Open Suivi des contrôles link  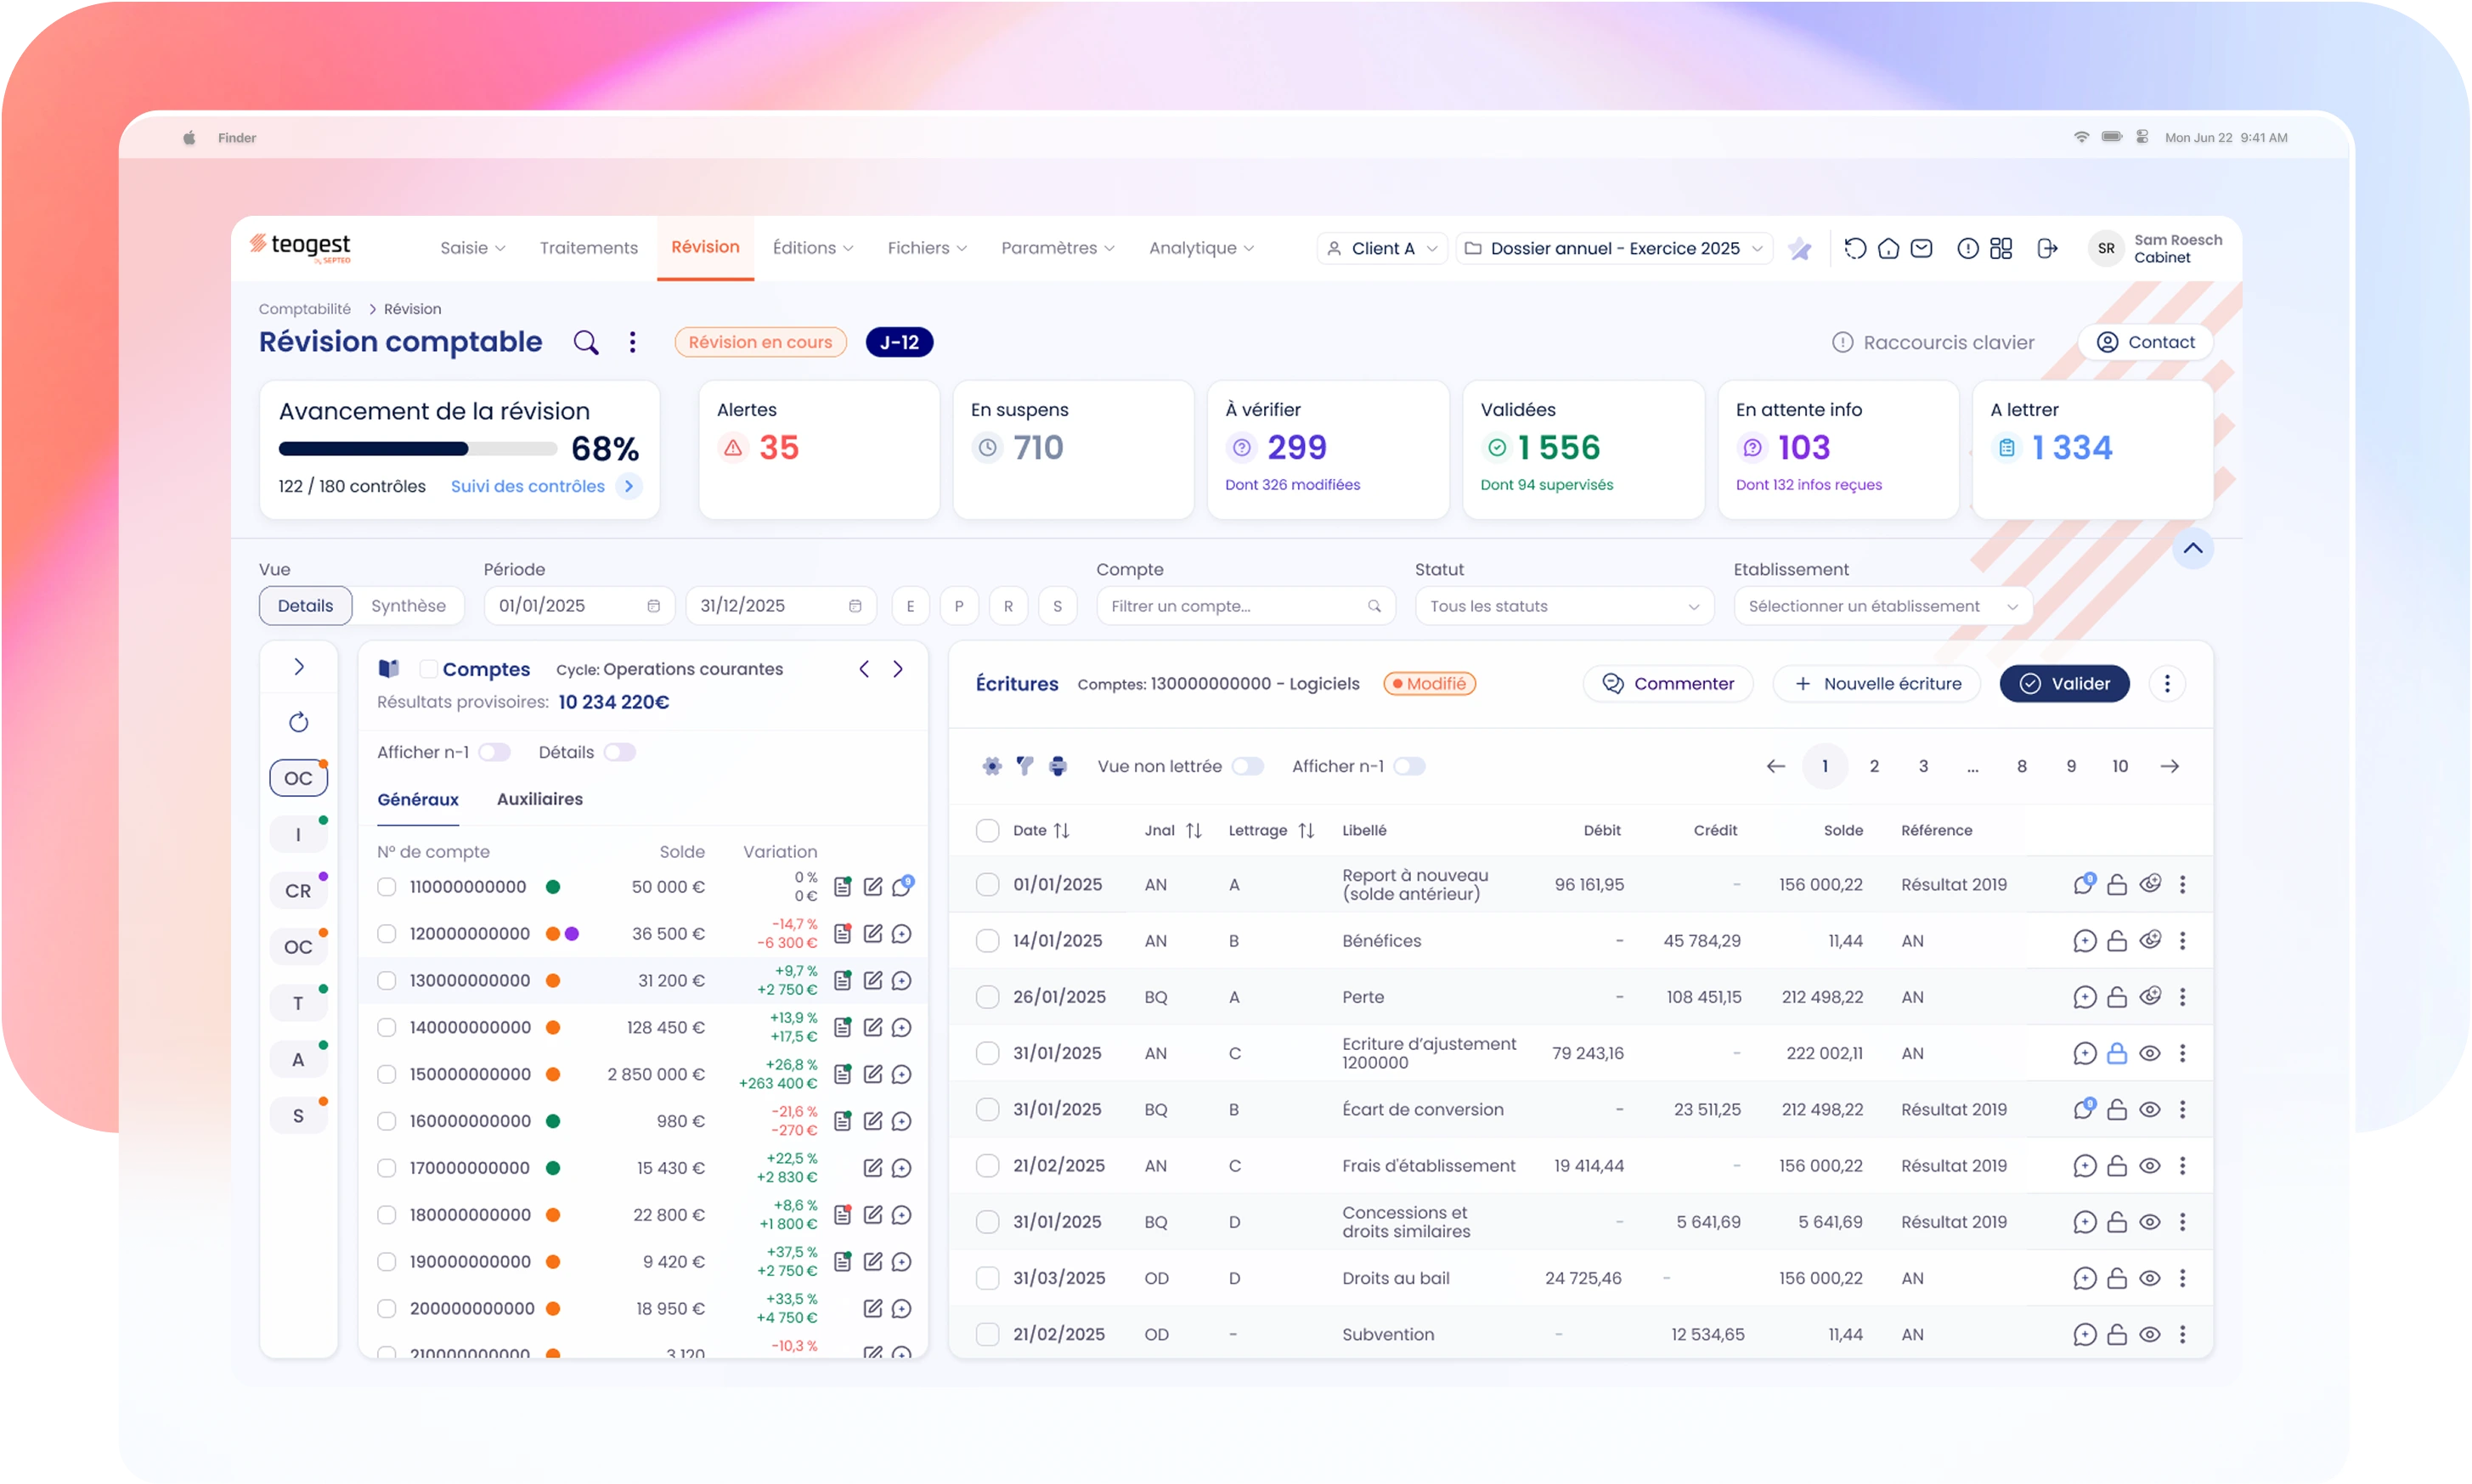pos(545,486)
